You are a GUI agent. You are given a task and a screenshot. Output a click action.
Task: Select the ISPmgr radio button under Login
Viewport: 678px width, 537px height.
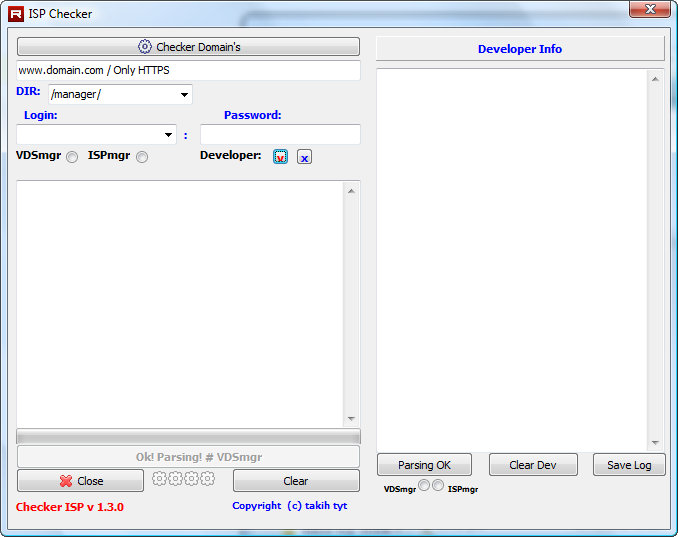(142, 157)
